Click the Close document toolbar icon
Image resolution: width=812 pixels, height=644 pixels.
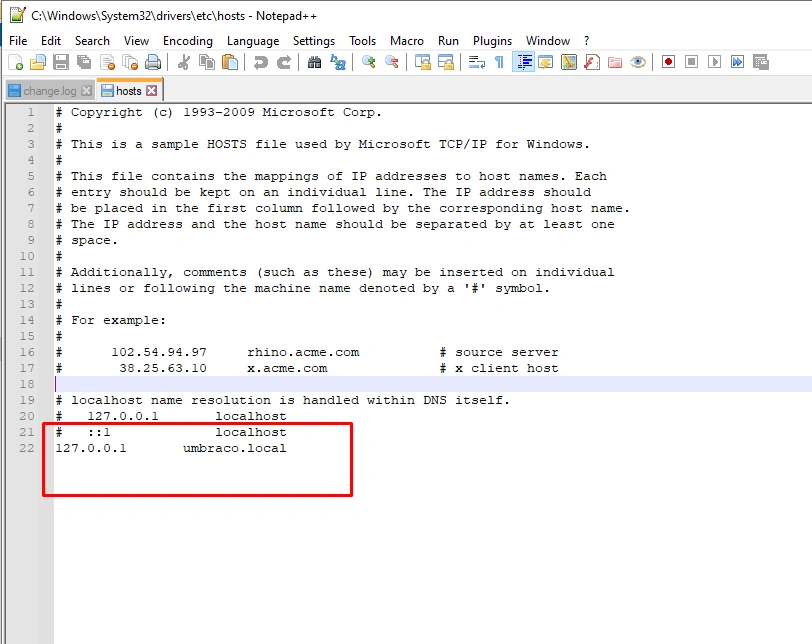[x=107, y=62]
